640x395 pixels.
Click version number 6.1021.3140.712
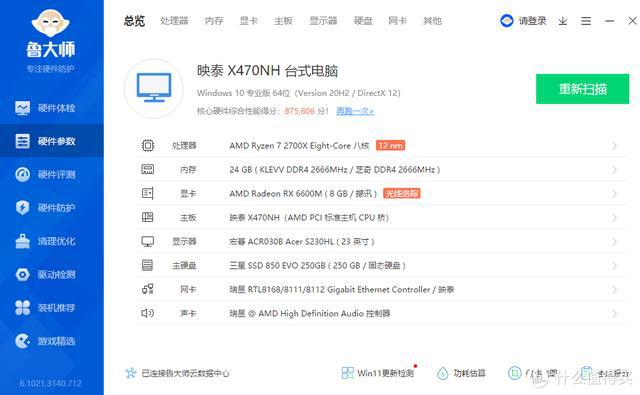51,383
